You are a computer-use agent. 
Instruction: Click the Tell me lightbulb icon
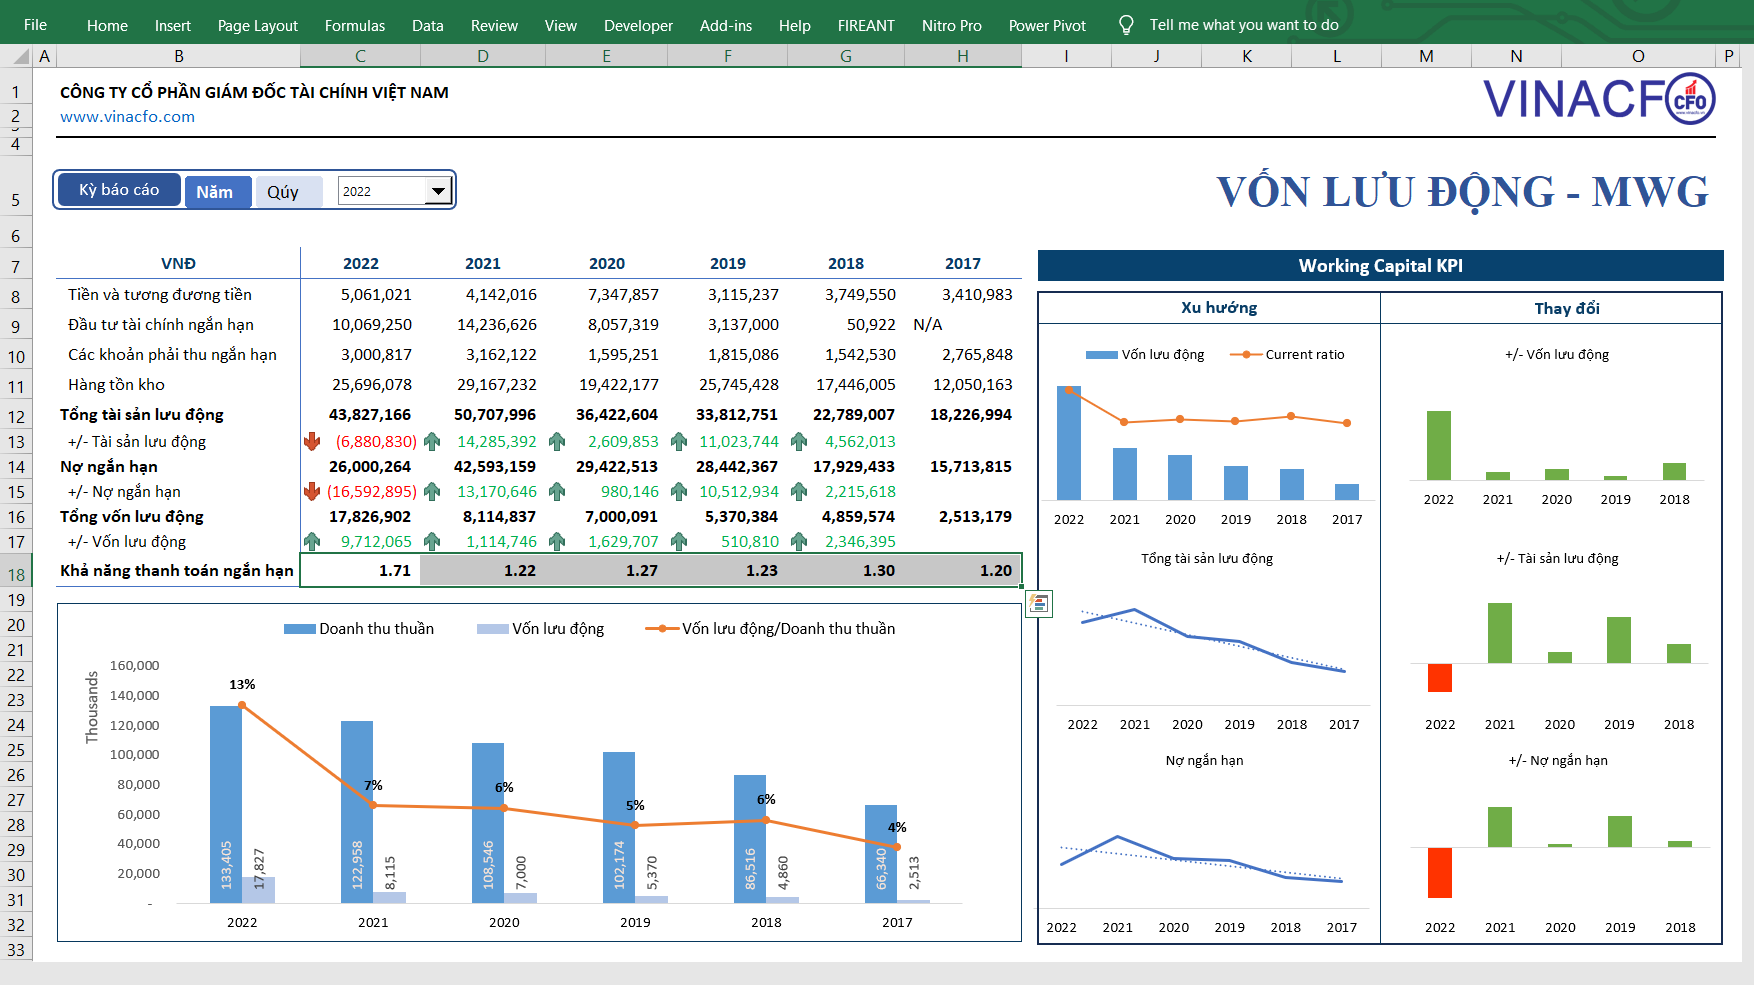[x=1126, y=25]
